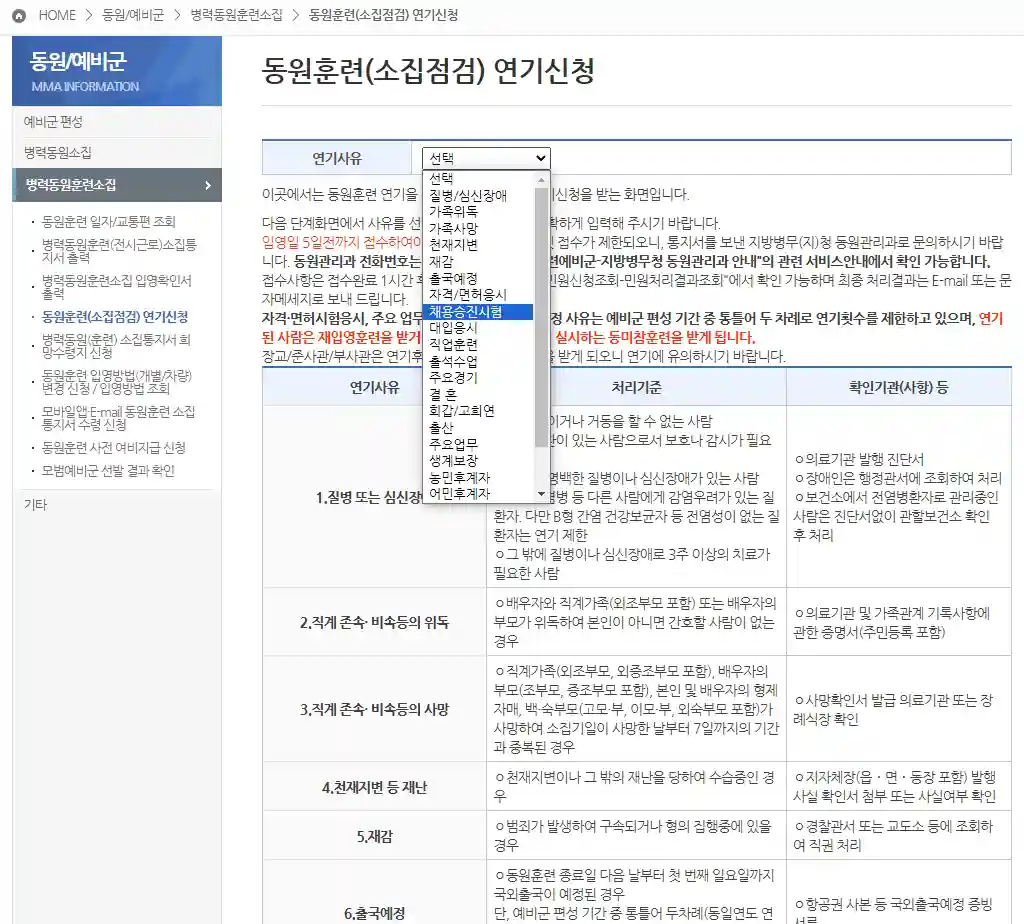This screenshot has height=924, width=1024.
Task: Select 동원훈련(소집점검) 연기신청 in sidebar
Action: (115, 317)
